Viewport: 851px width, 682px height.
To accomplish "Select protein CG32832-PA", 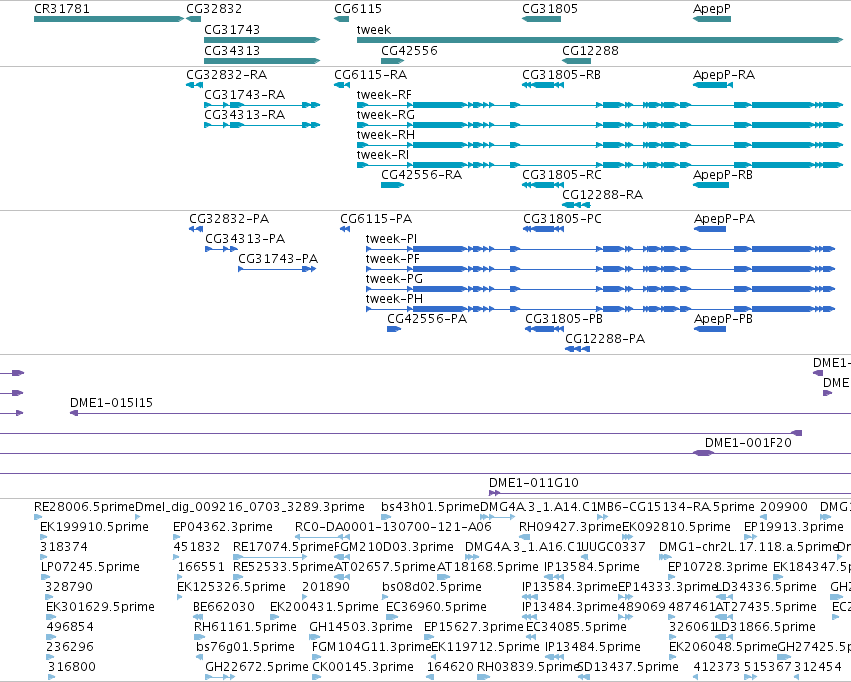I will [196, 229].
